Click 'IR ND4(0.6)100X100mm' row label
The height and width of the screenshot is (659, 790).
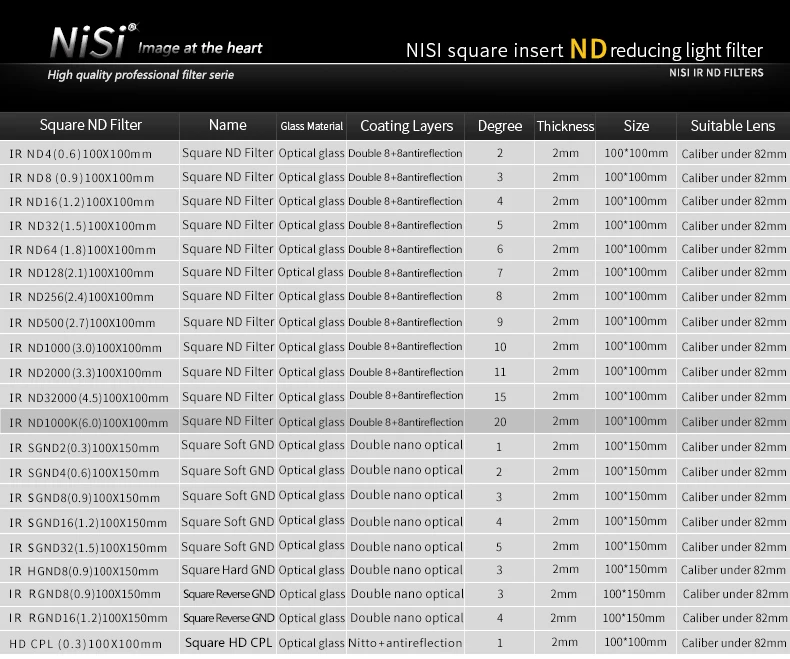80,154
